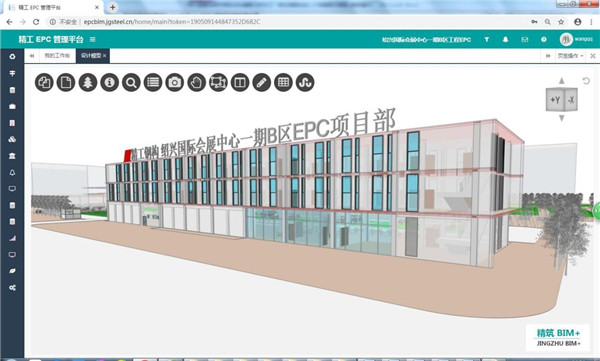Click the +Y face of view cube

coord(555,100)
